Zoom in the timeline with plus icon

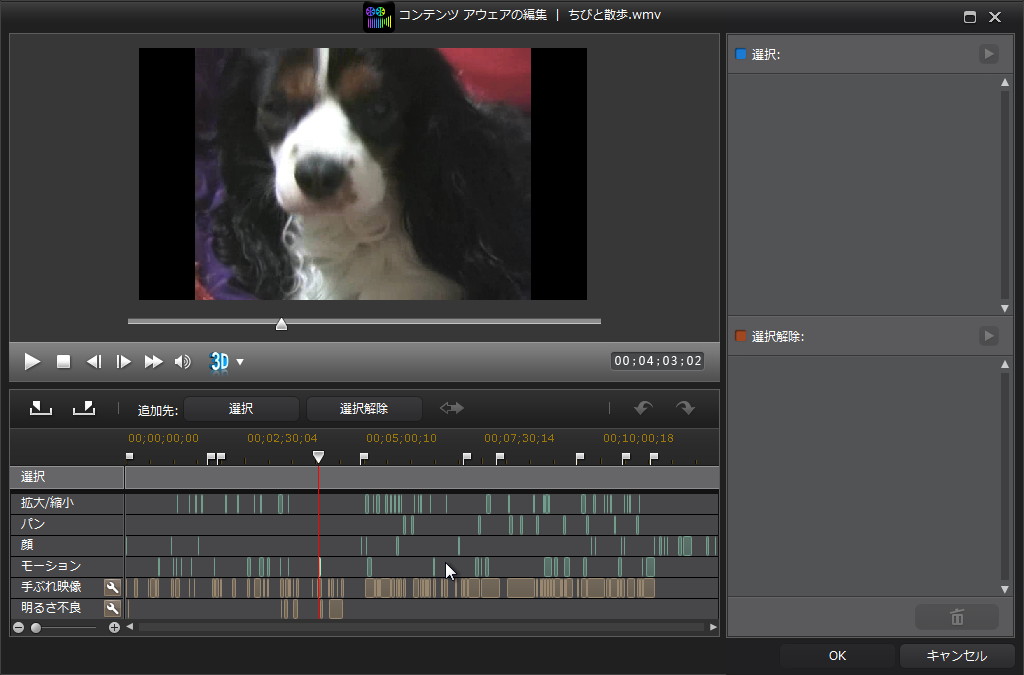(114, 627)
